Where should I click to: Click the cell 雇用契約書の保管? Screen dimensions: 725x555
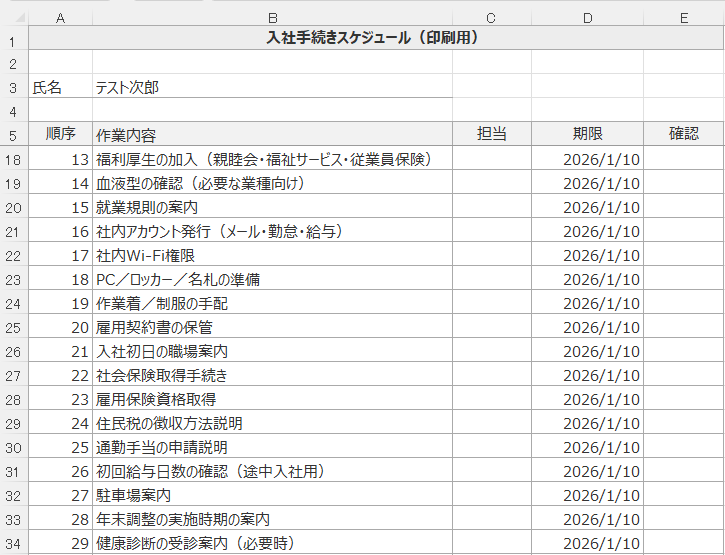[x=272, y=327]
